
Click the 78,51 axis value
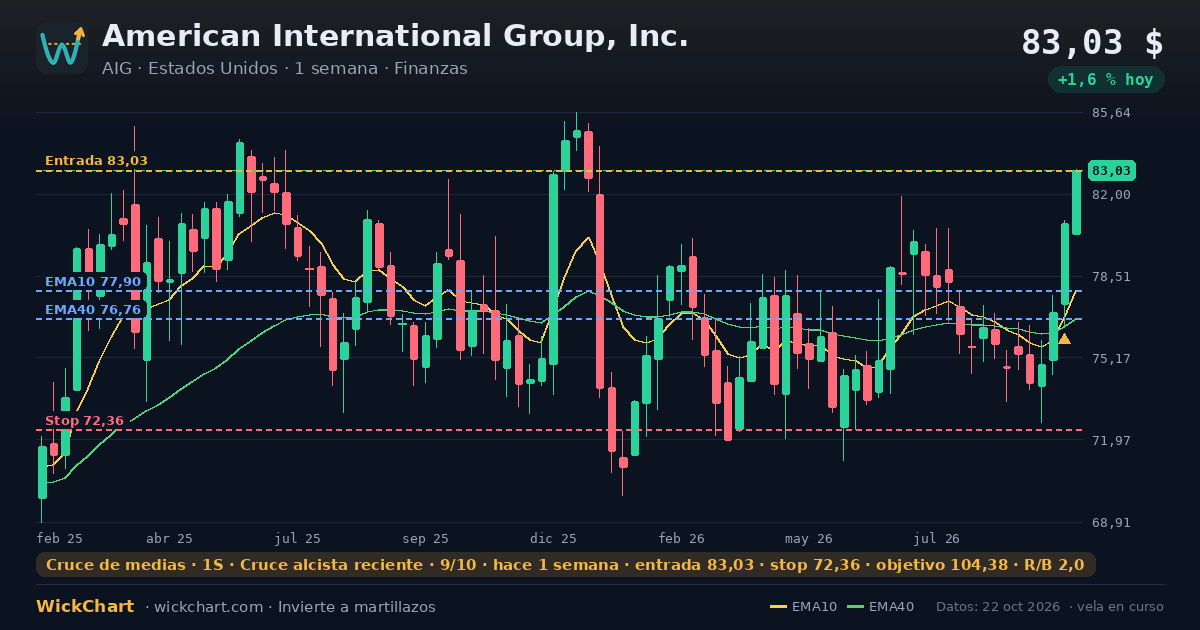[x=1111, y=276]
